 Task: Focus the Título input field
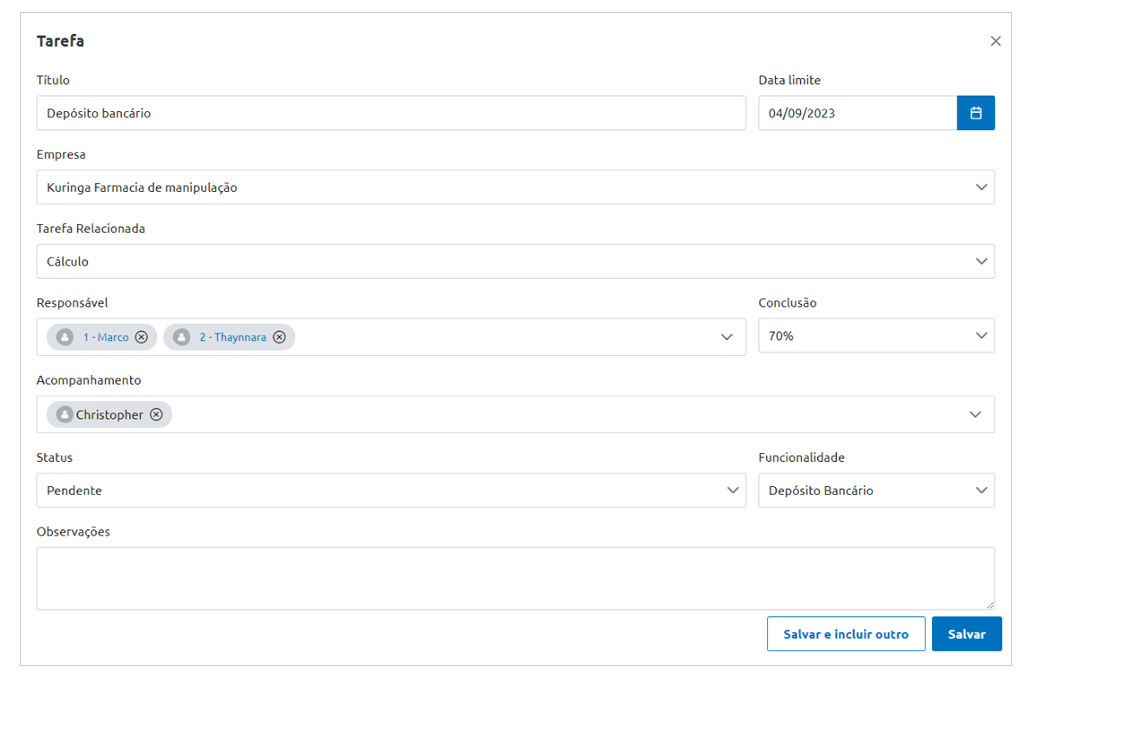point(390,113)
